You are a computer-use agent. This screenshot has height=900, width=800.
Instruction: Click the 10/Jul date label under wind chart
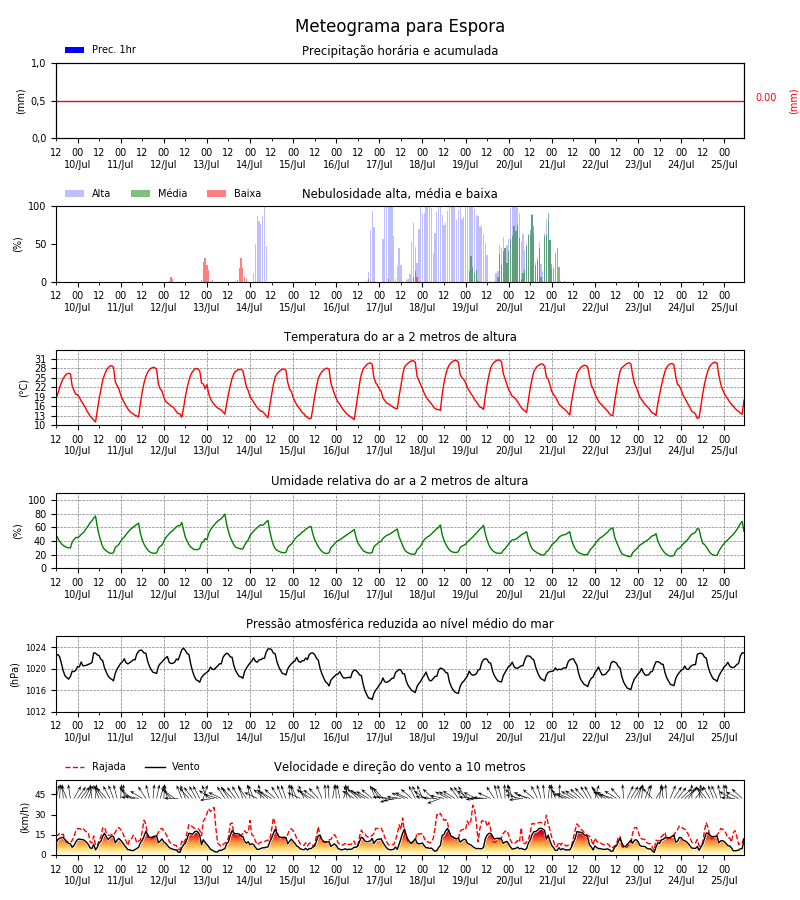point(77,880)
